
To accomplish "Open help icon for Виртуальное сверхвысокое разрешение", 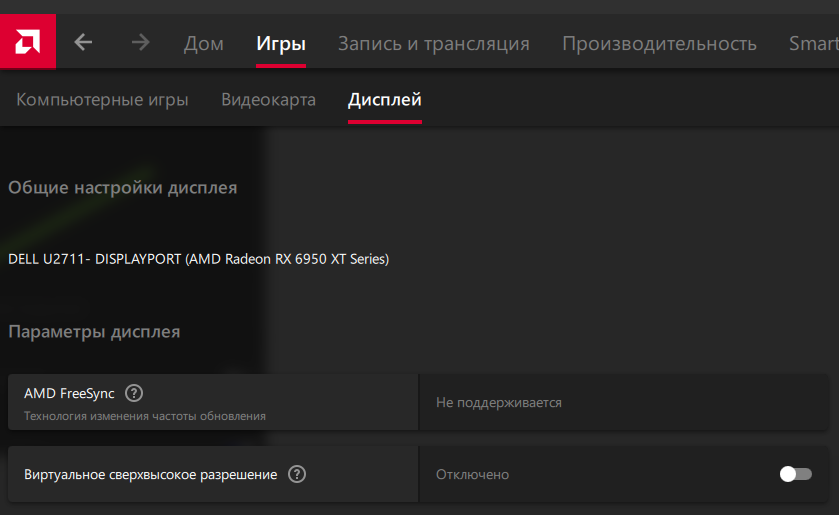I will pyautogui.click(x=297, y=474).
